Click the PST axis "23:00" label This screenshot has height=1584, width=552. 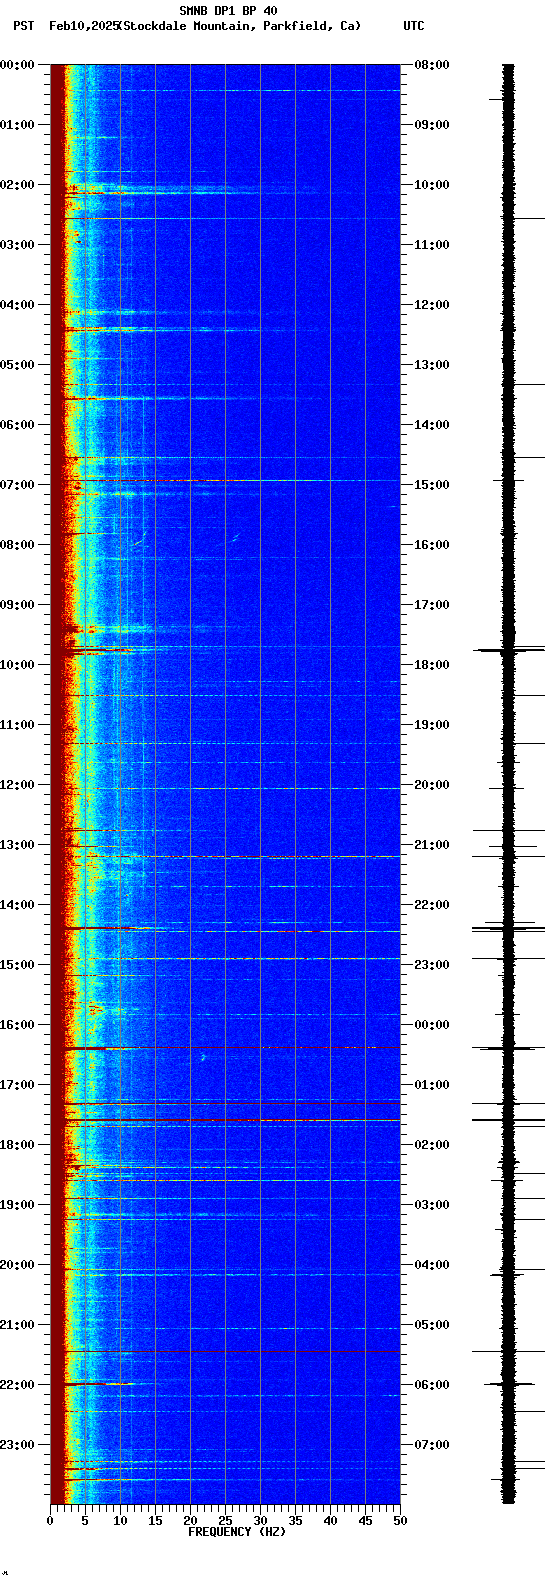(x=17, y=1445)
